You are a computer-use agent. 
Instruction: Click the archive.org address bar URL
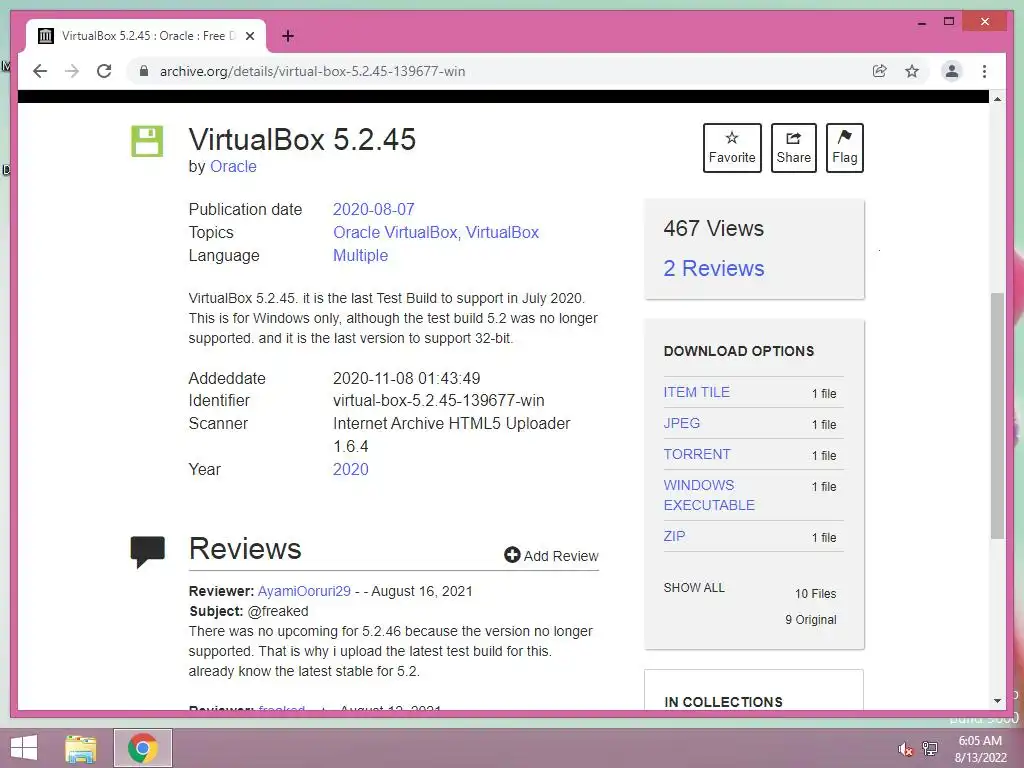tap(312, 71)
